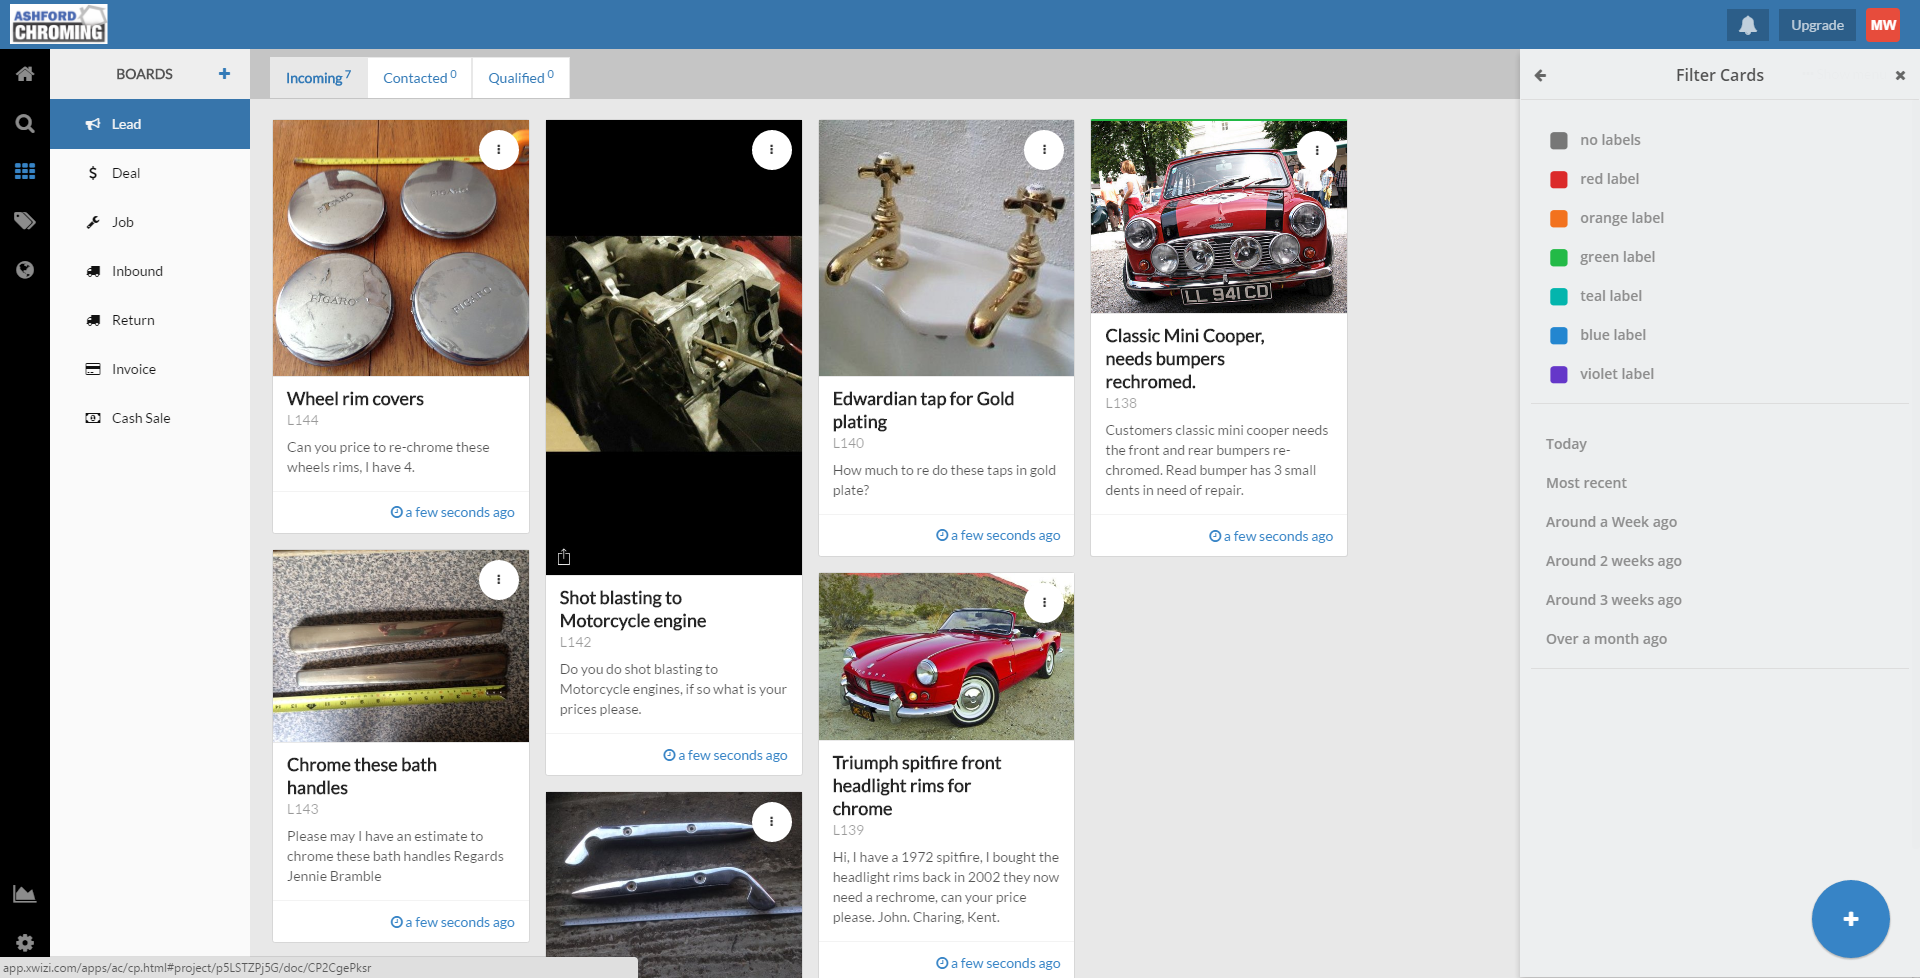Expand options on Edwardian tap card
1920x978 pixels.
point(1044,150)
